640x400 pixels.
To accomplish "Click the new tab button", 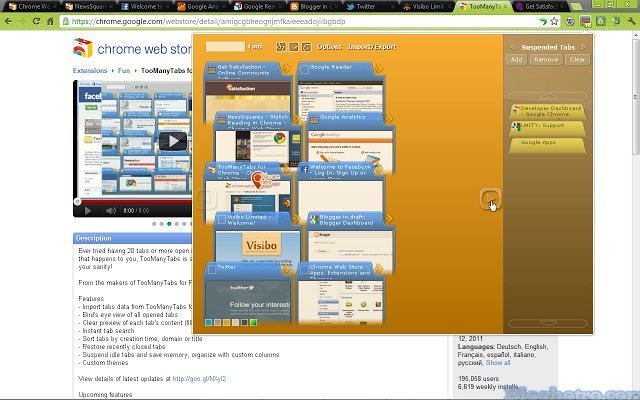I will [x=576, y=7].
